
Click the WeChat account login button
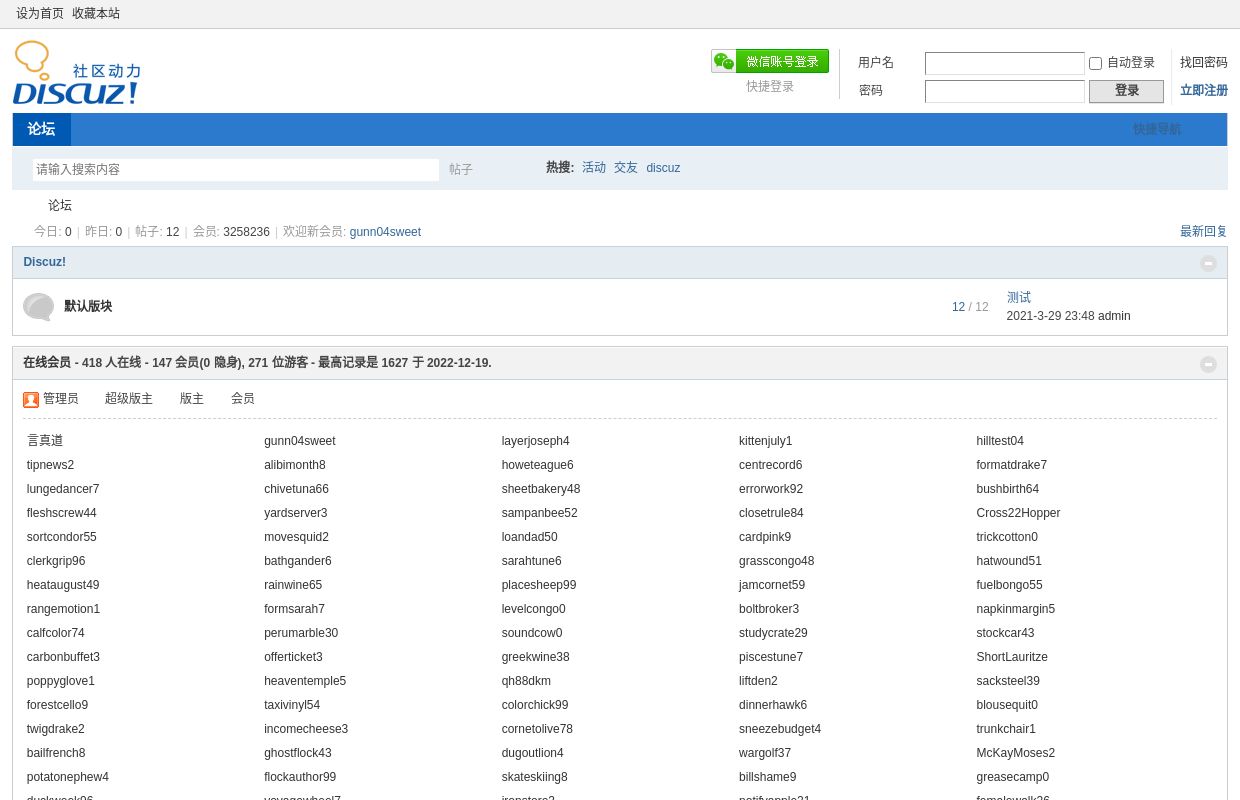pyautogui.click(x=770, y=62)
